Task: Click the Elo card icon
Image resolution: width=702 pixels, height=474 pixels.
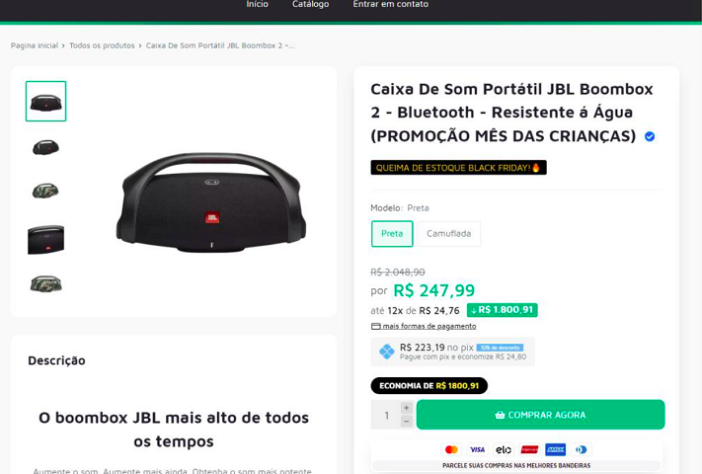Action: click(503, 449)
